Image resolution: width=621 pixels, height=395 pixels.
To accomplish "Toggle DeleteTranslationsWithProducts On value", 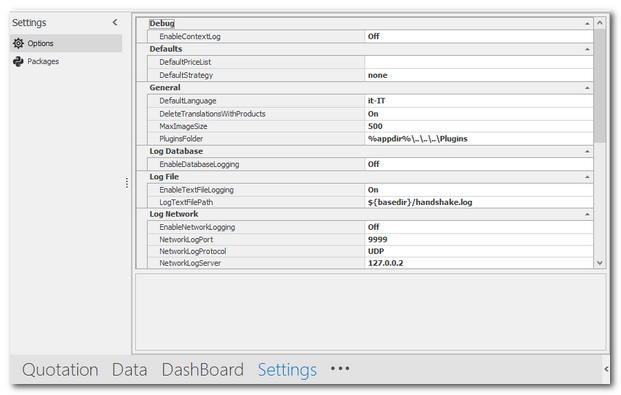I will [478, 114].
